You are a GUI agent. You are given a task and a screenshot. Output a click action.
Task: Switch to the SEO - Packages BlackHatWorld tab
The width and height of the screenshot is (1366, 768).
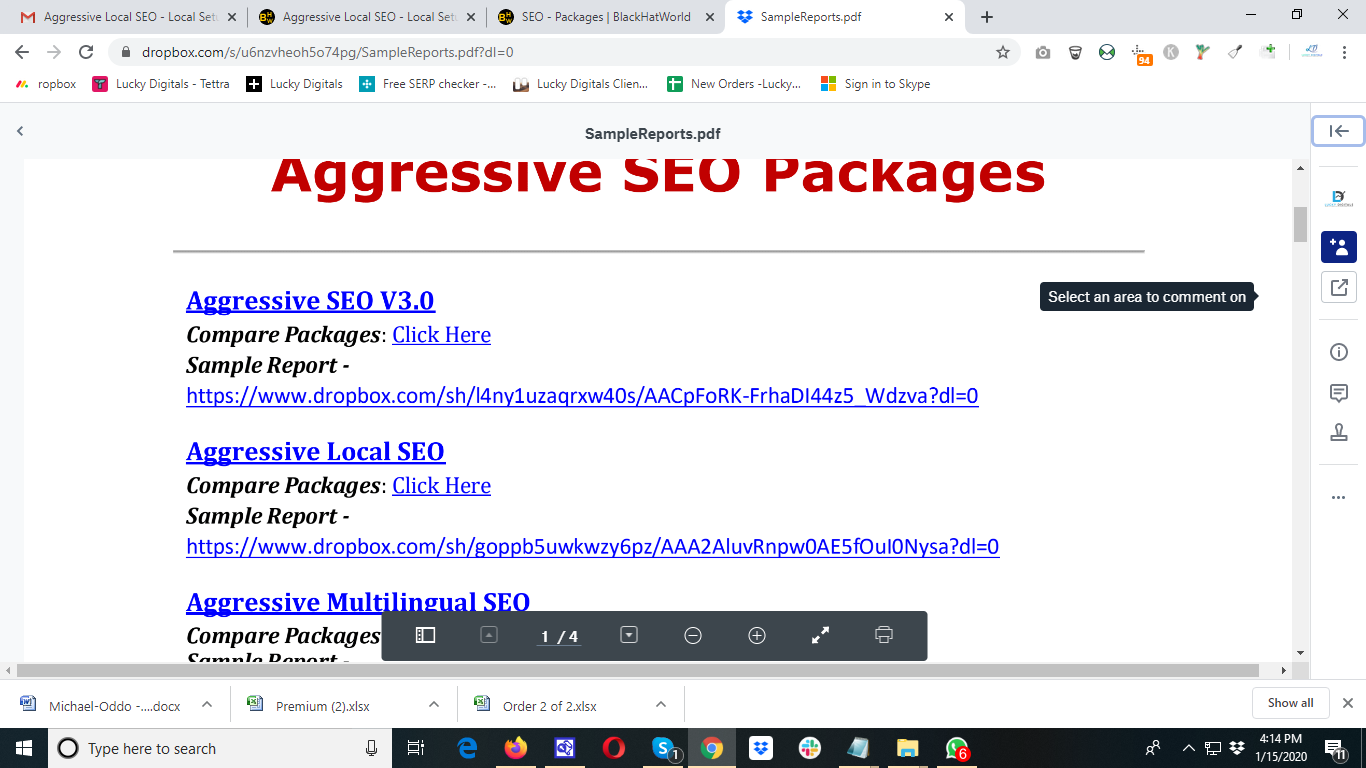pyautogui.click(x=604, y=17)
